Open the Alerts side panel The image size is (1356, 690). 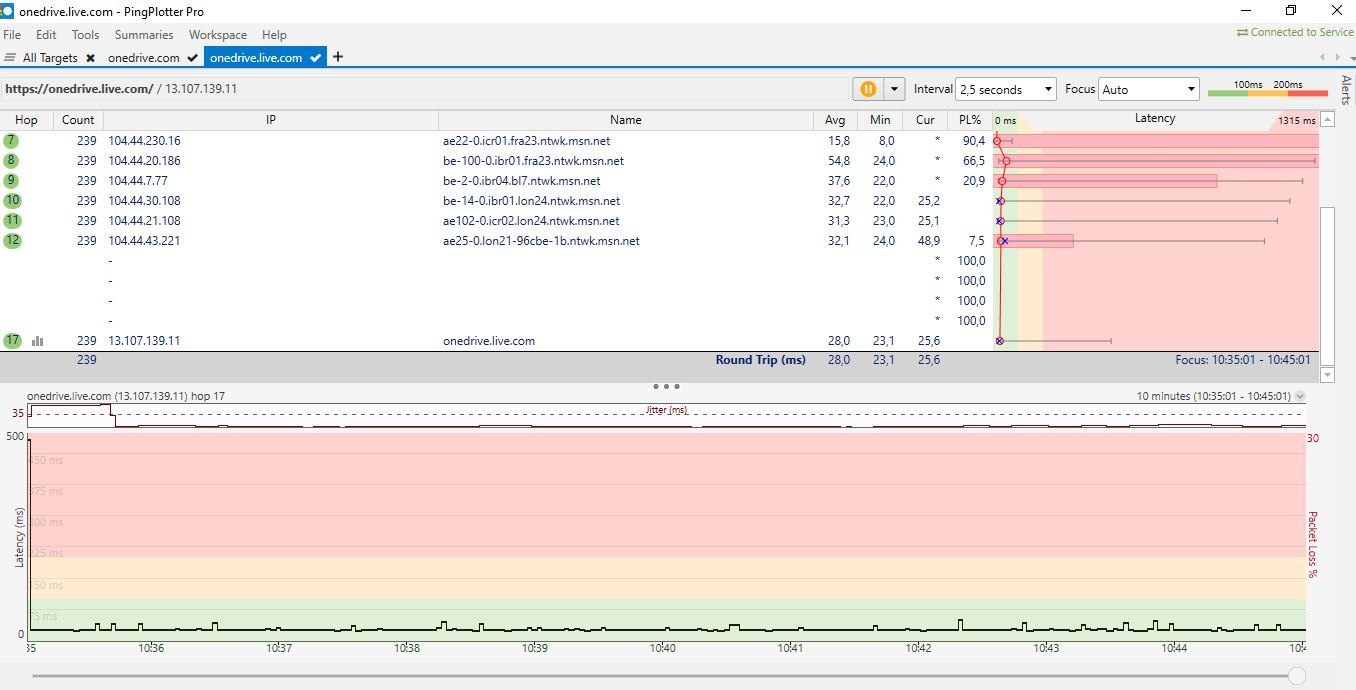[1346, 89]
